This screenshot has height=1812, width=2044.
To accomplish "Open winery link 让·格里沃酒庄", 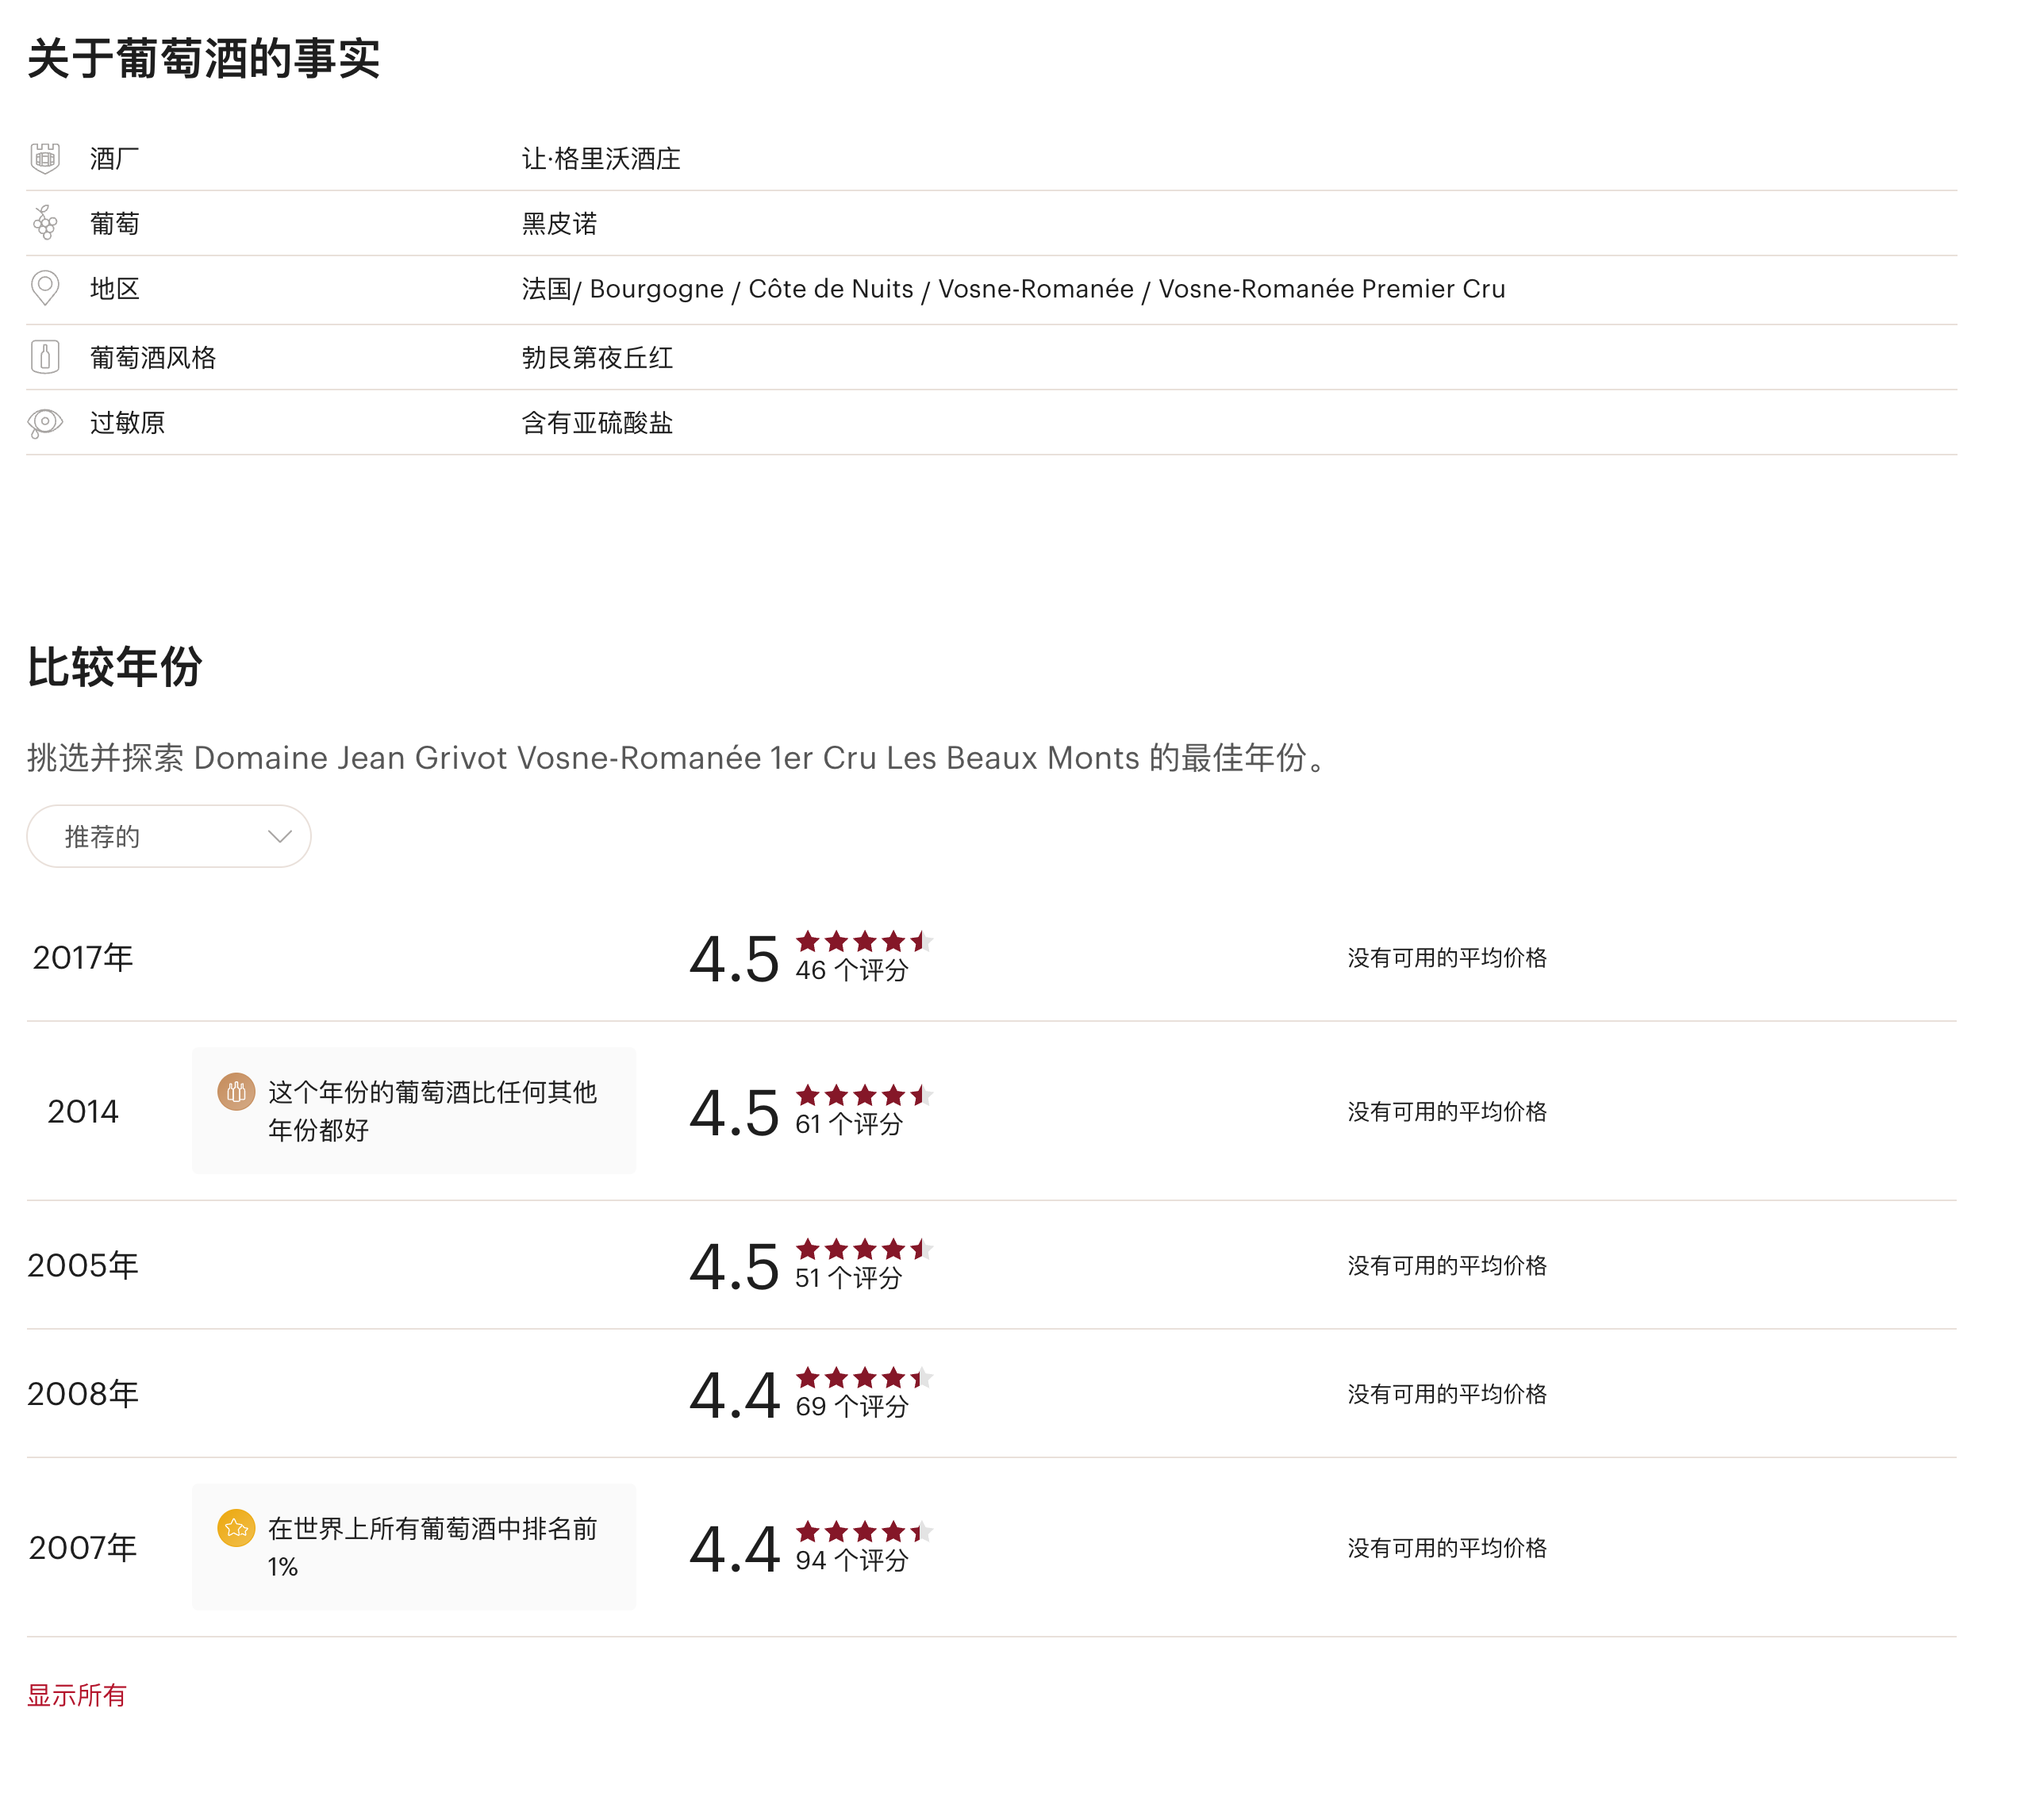I will [x=601, y=158].
